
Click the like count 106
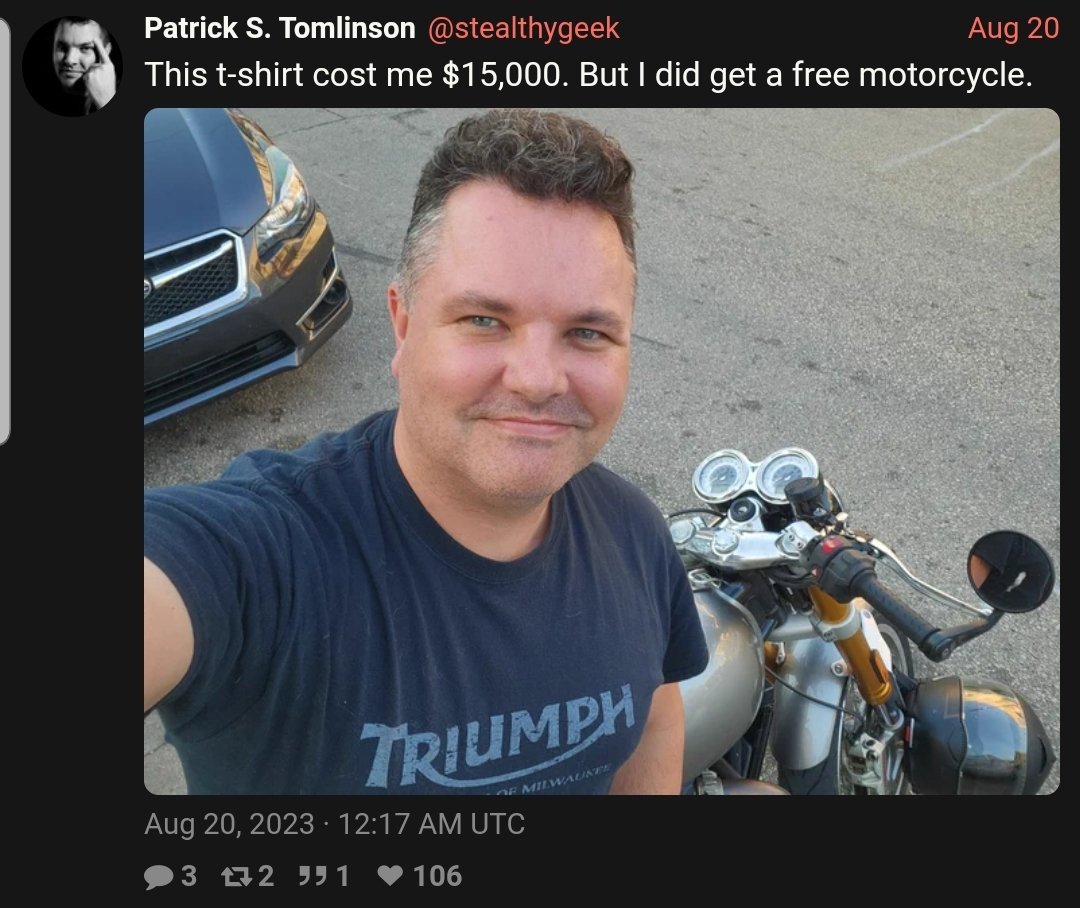pyautogui.click(x=437, y=876)
